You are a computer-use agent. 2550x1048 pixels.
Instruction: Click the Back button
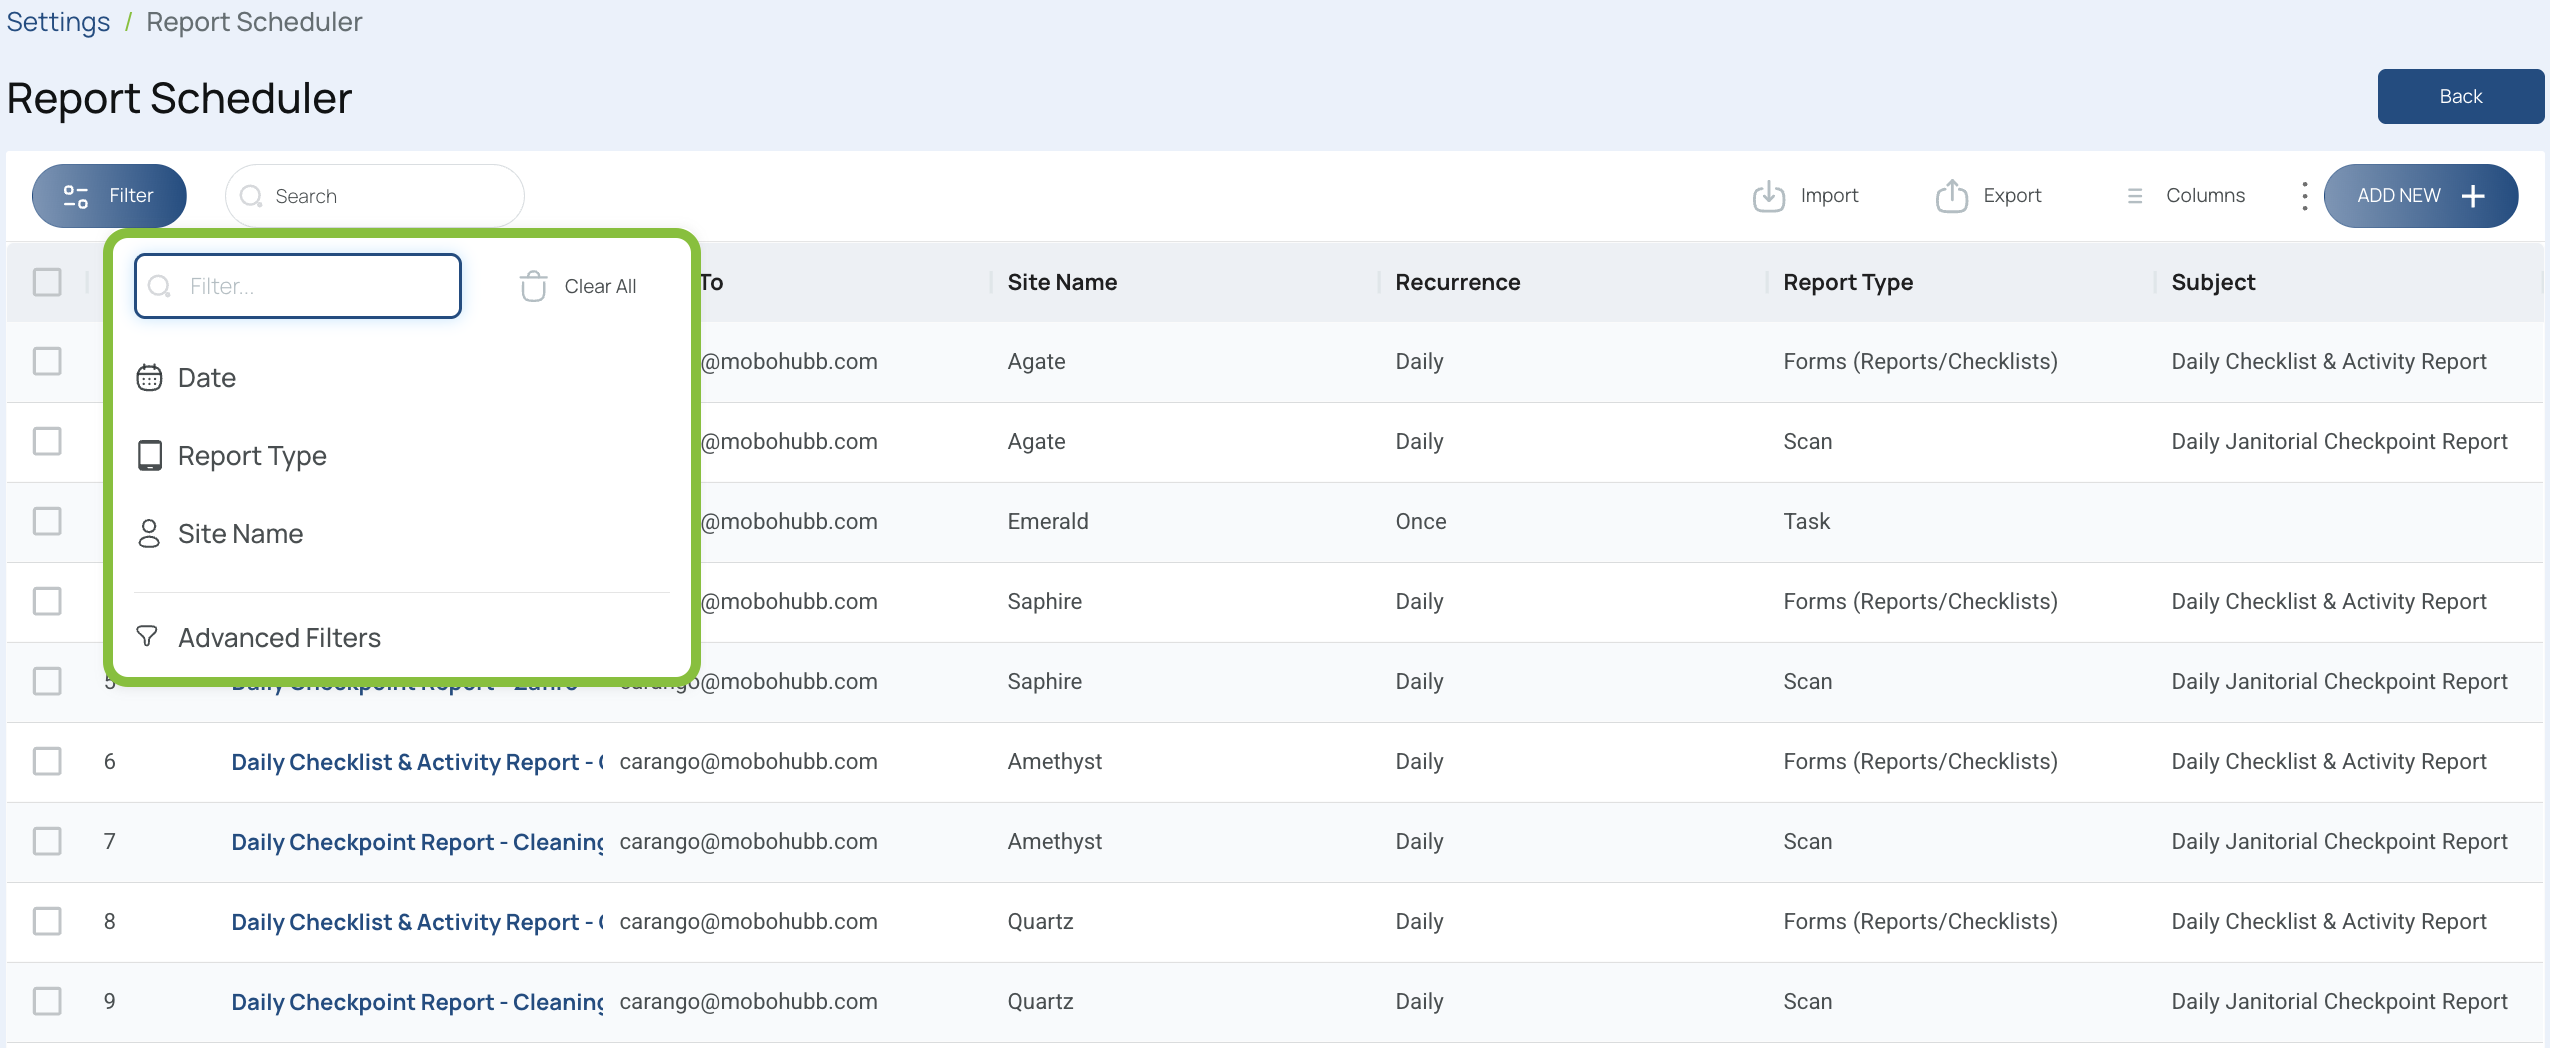coord(2460,97)
